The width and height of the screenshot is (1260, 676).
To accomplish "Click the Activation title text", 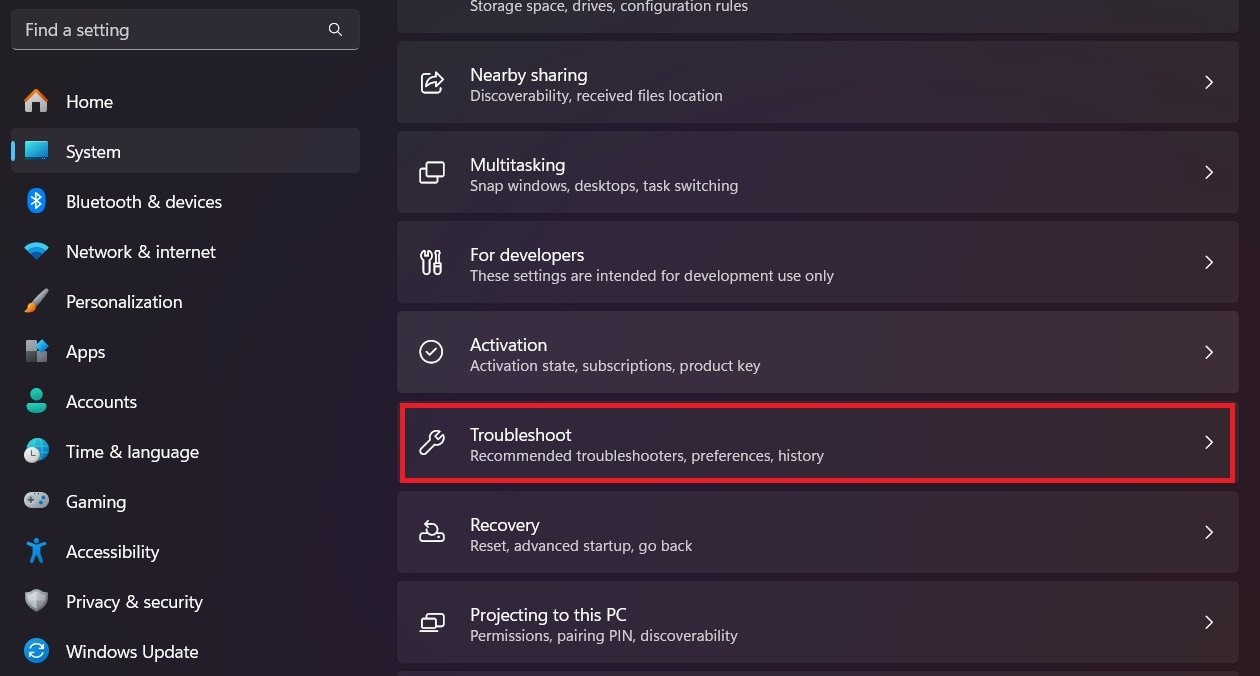I will [x=508, y=344].
